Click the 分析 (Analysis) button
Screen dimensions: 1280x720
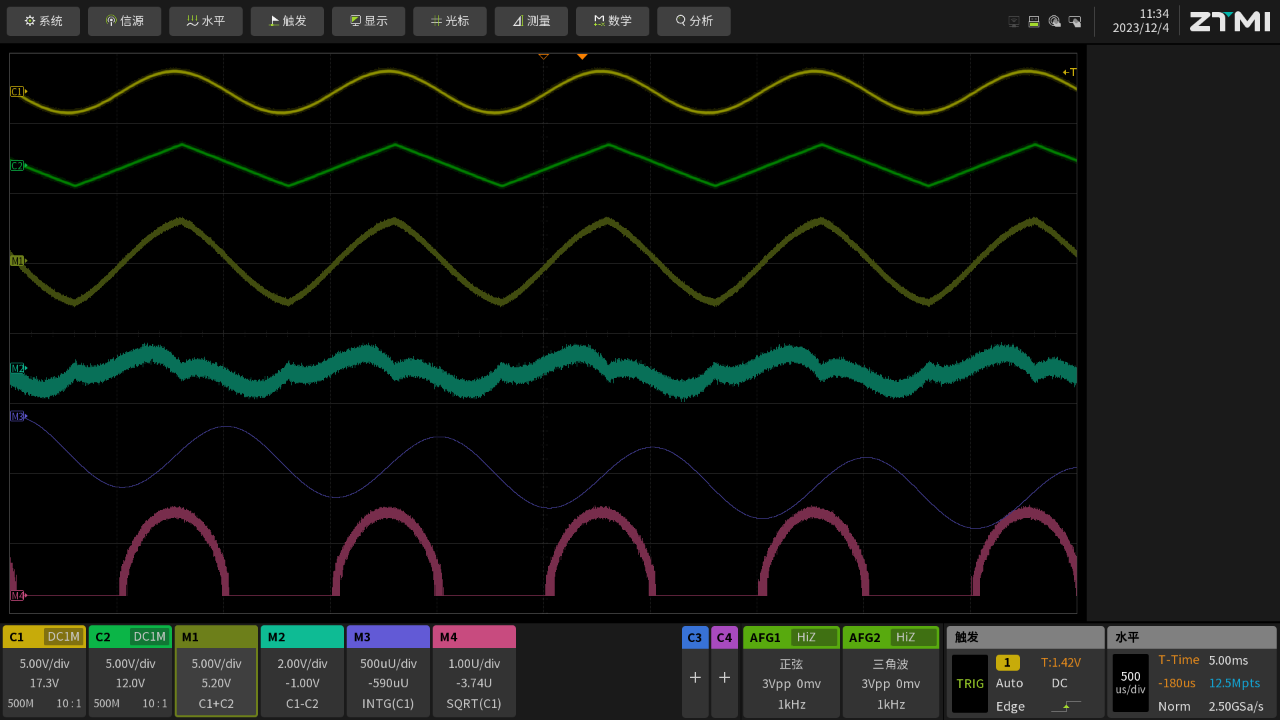(693, 21)
